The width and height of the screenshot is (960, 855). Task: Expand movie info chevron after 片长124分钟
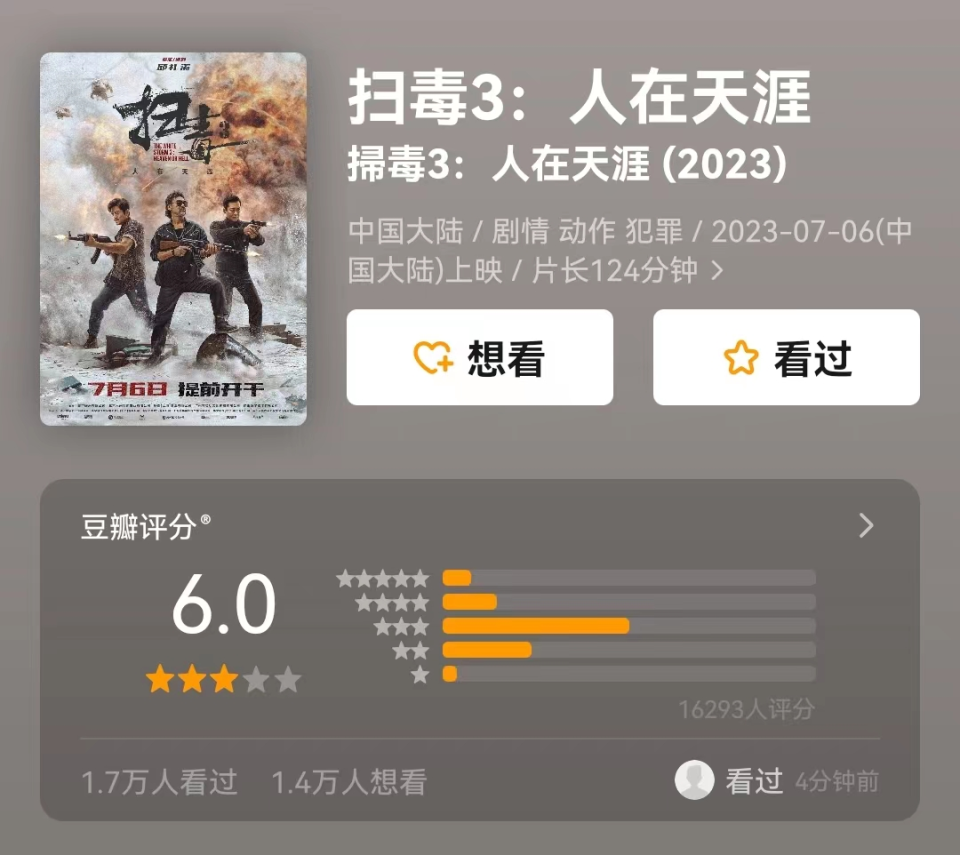tap(718, 271)
